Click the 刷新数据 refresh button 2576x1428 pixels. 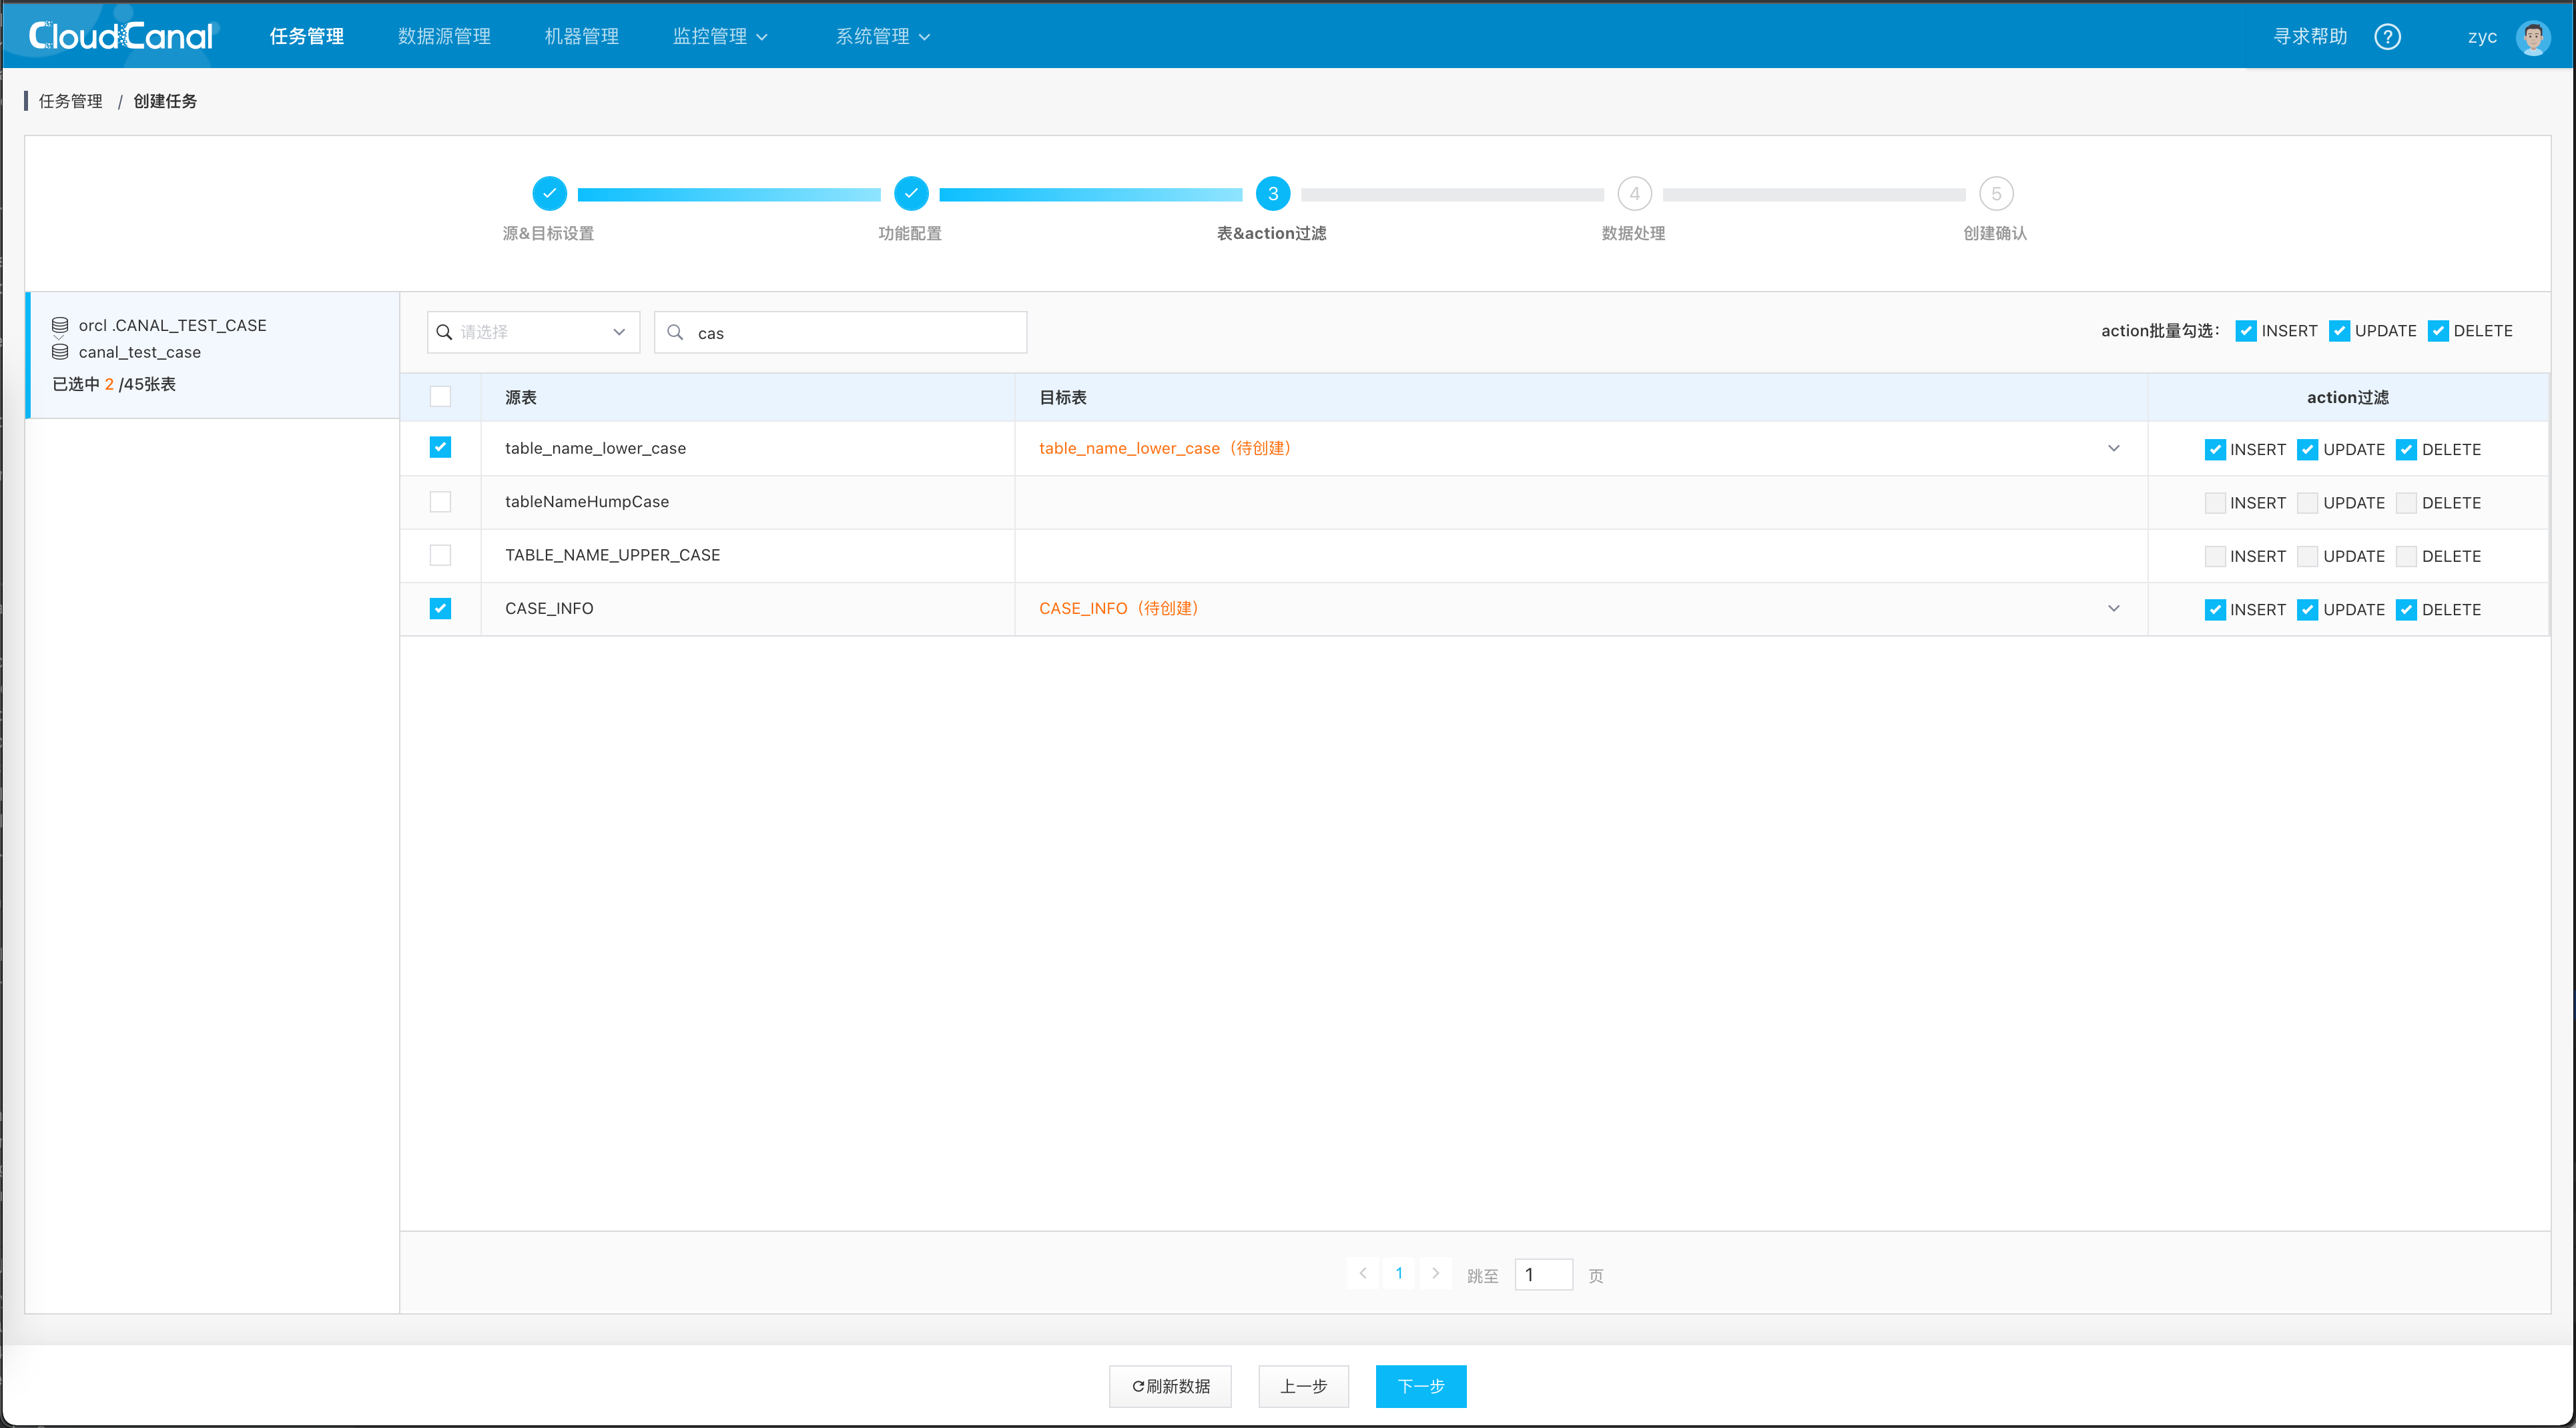[x=1170, y=1386]
